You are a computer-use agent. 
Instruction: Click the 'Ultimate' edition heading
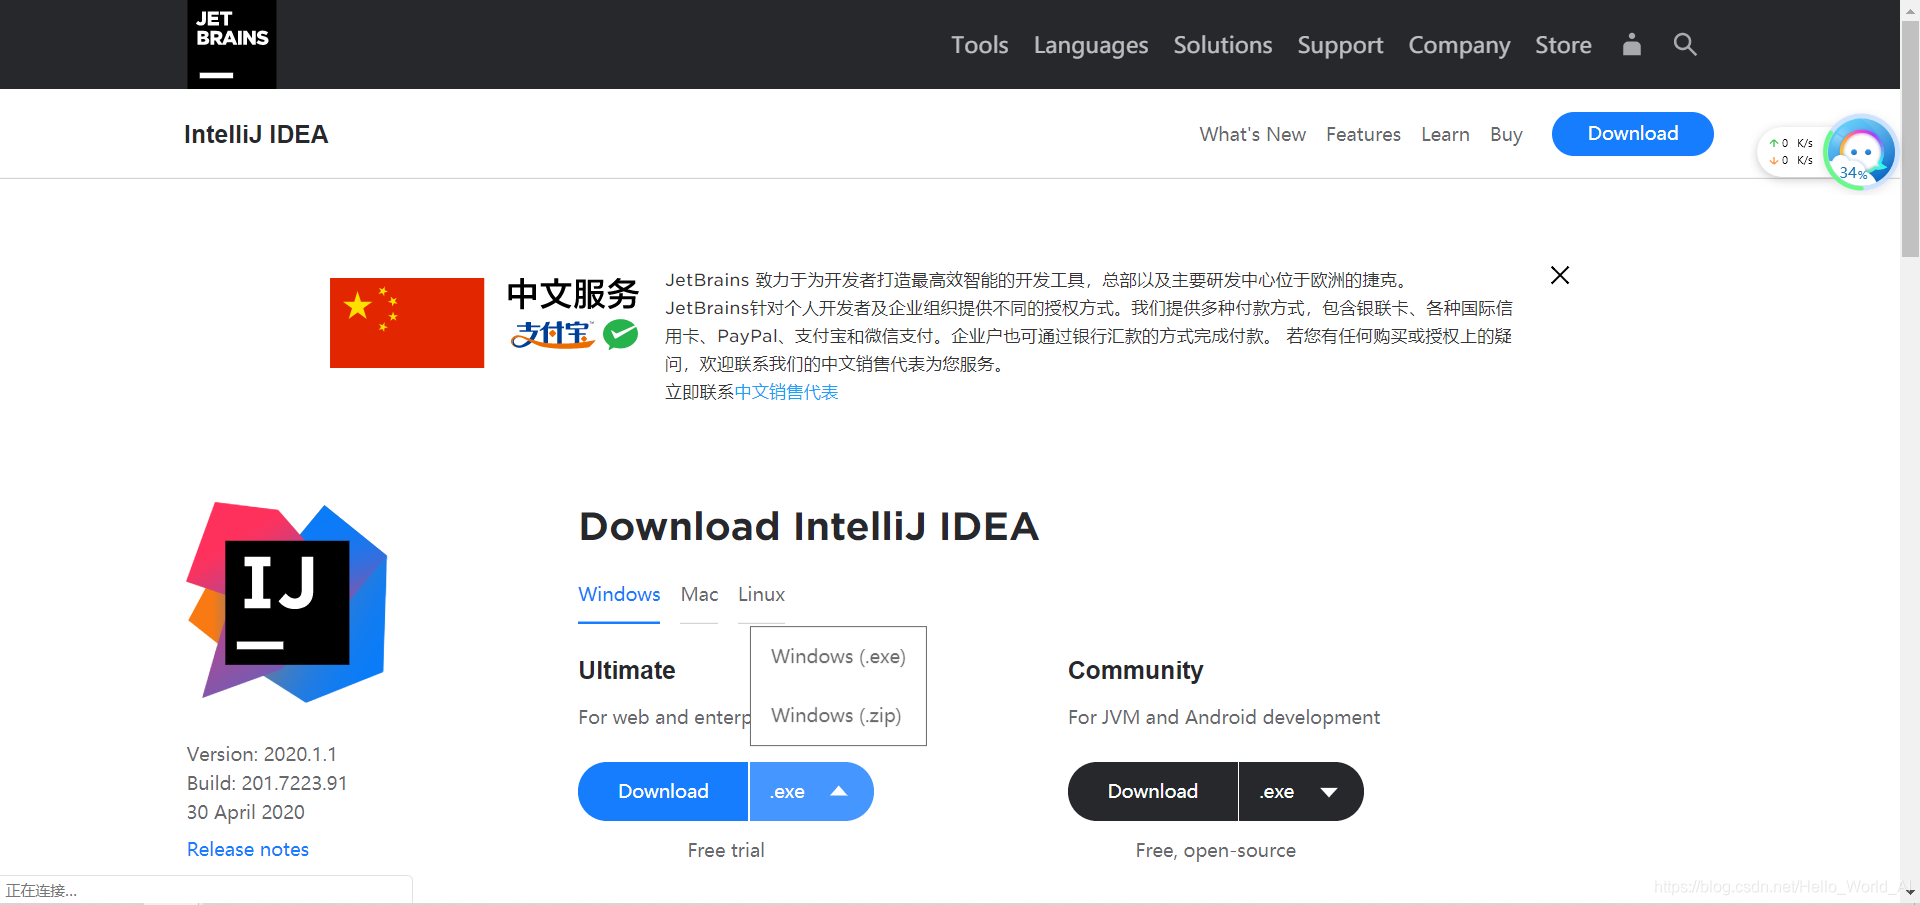(627, 670)
